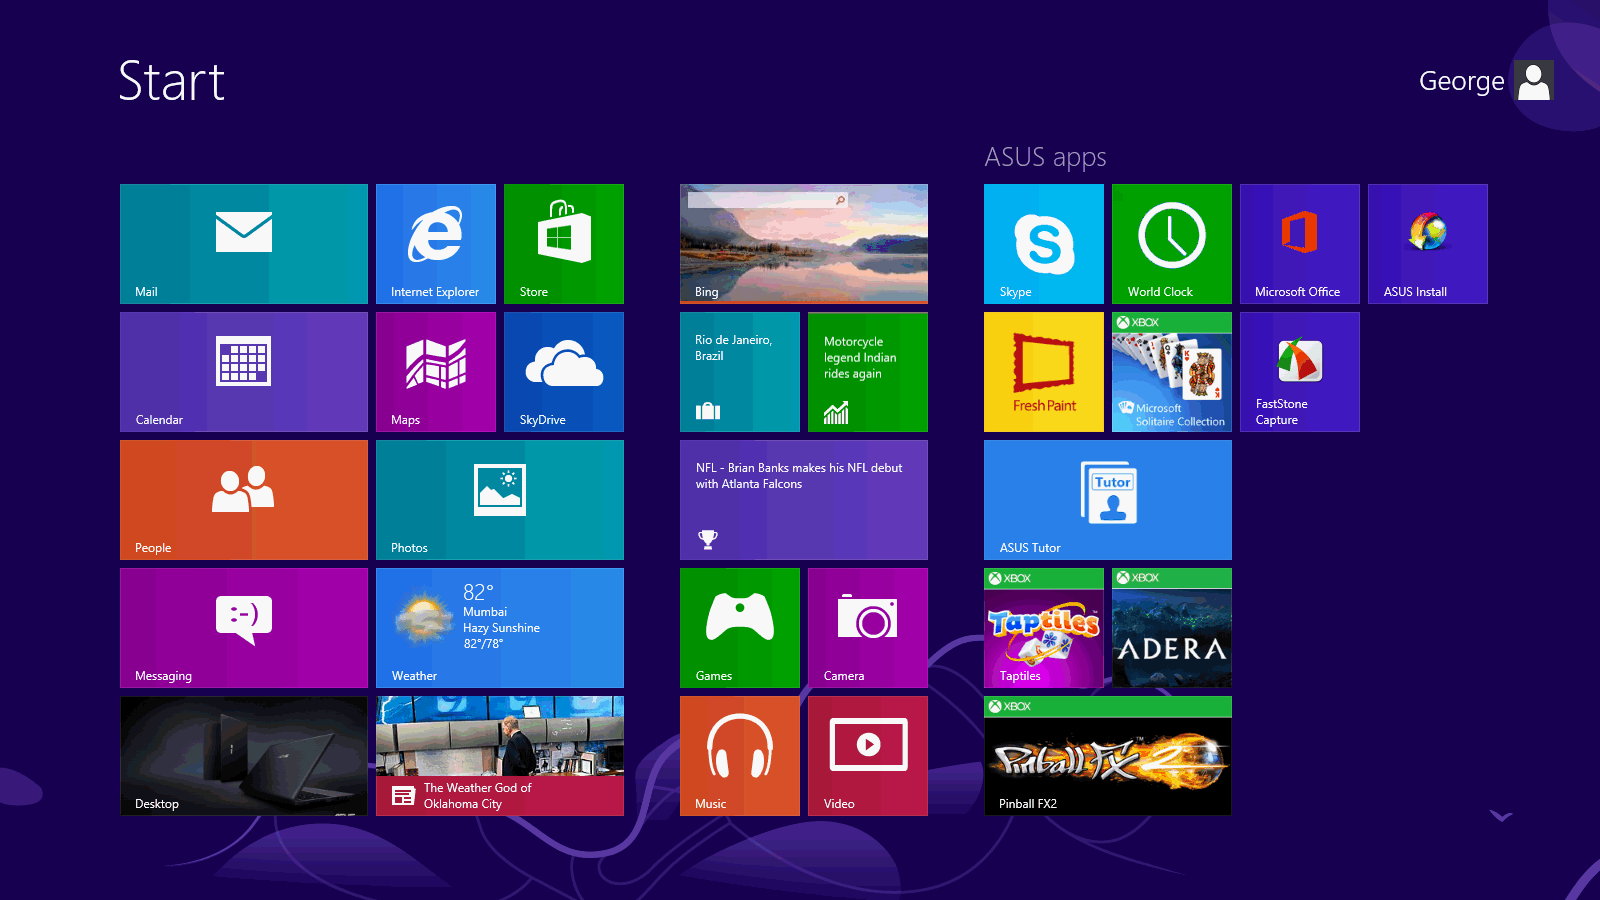
Task: Open the Adera game tile
Action: [1172, 628]
